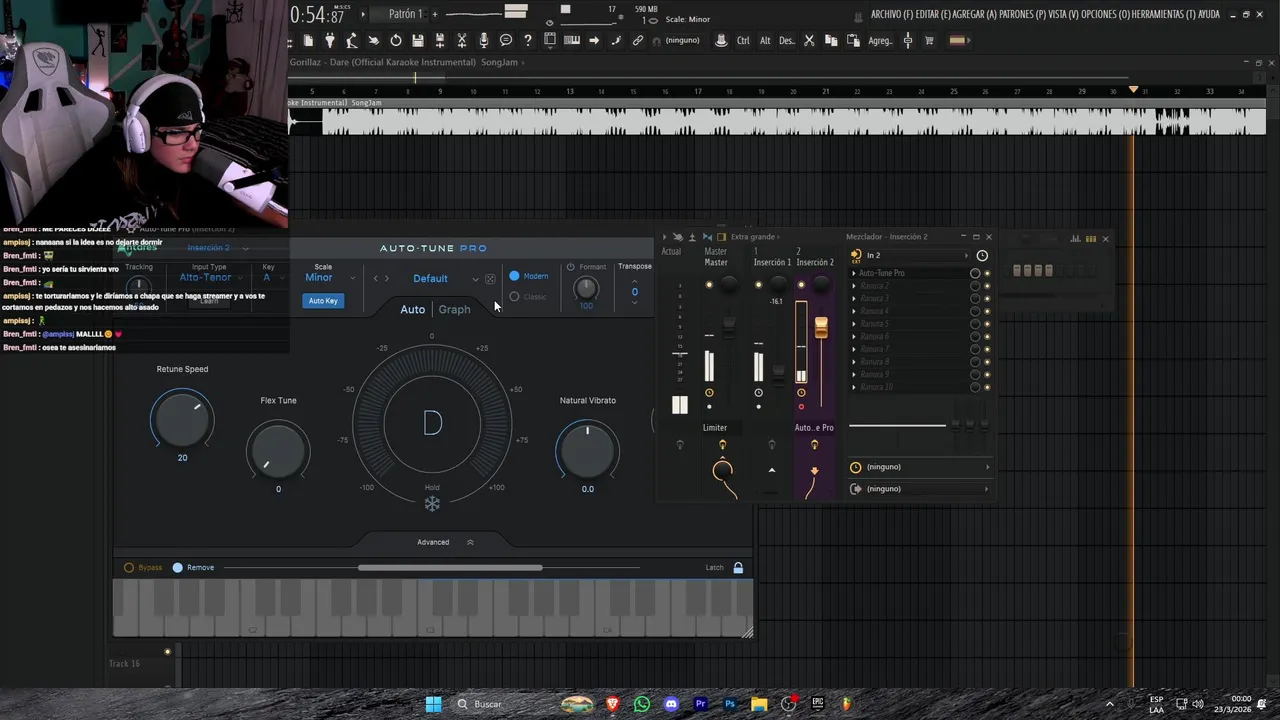The image size is (1280, 720).
Task: Open the Scale Minor dropdown
Action: [330, 277]
